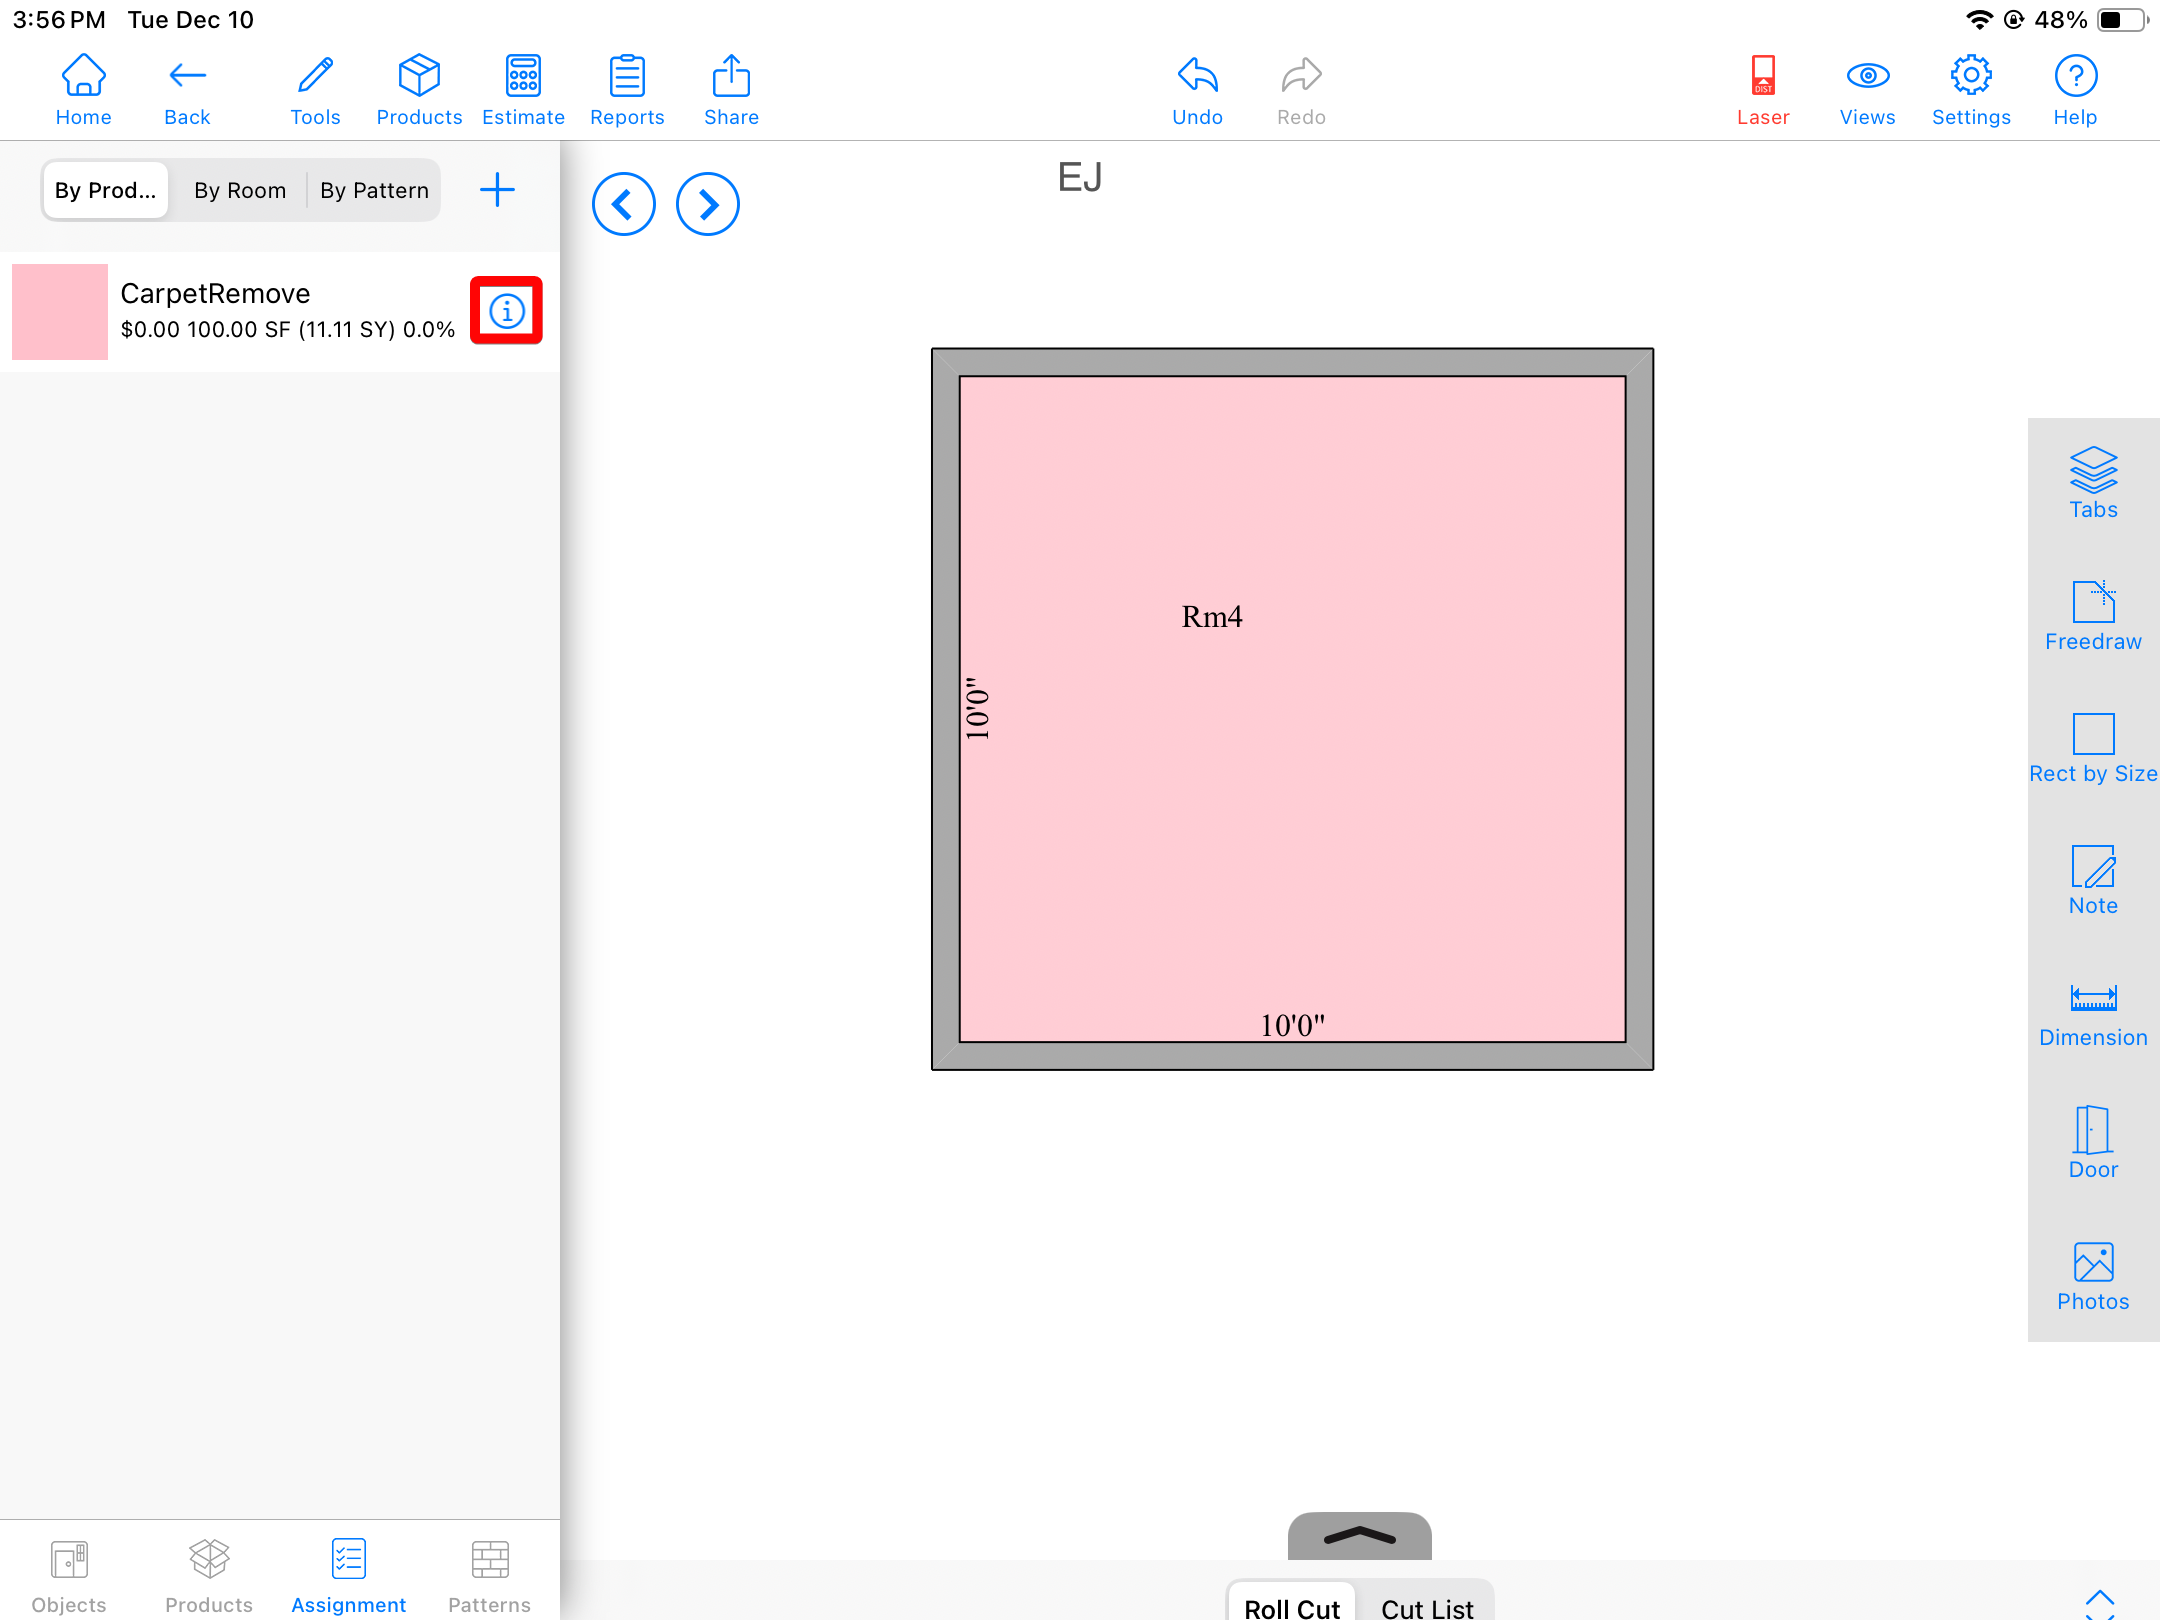2160x1620 pixels.
Task: Click the pink CarpetRemove color swatch
Action: (x=60, y=311)
